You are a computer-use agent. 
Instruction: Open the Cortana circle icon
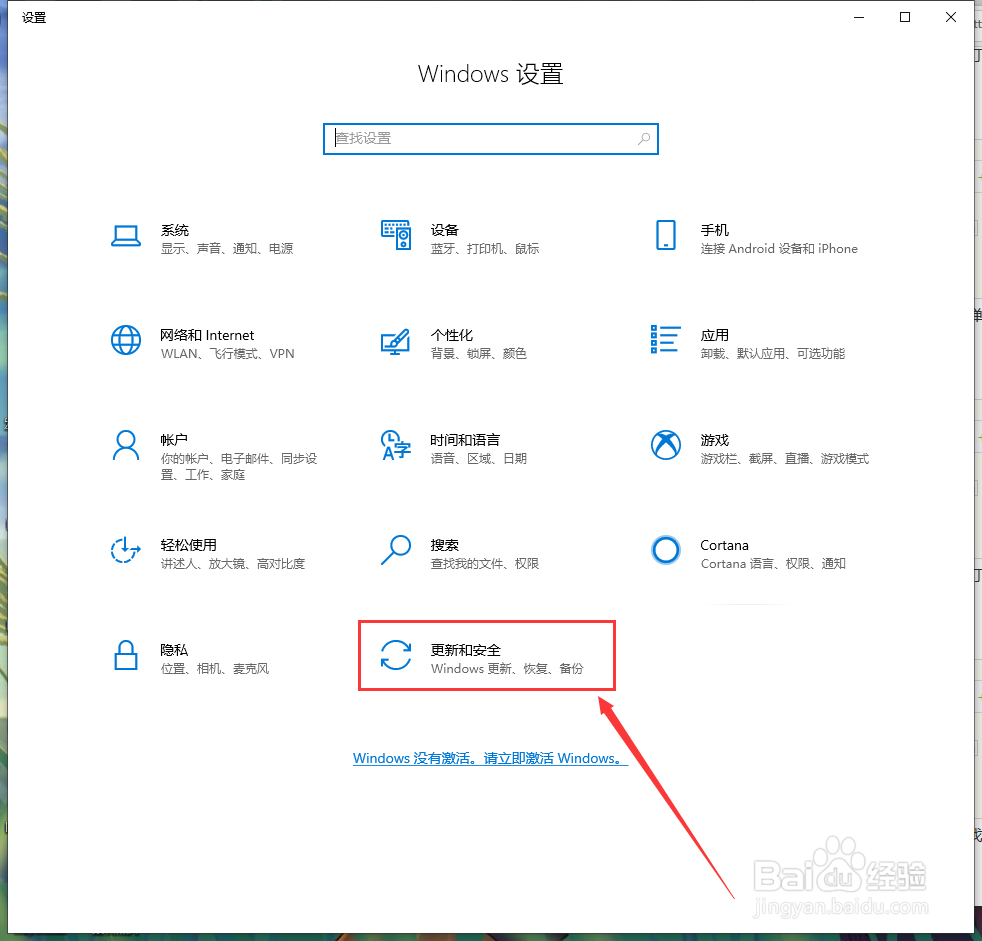666,550
